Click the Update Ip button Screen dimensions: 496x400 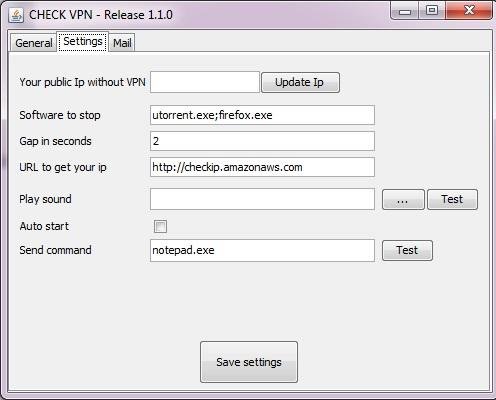pos(300,82)
